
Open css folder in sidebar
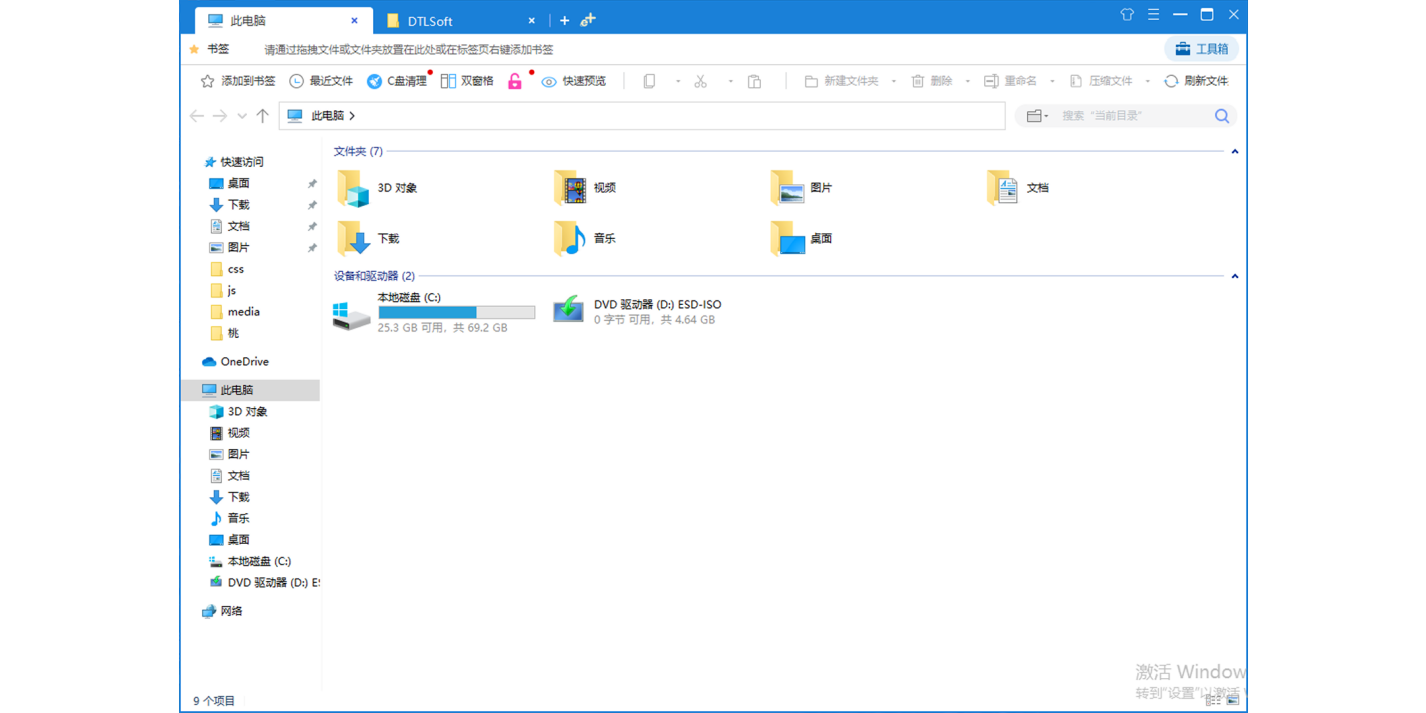(x=227, y=269)
